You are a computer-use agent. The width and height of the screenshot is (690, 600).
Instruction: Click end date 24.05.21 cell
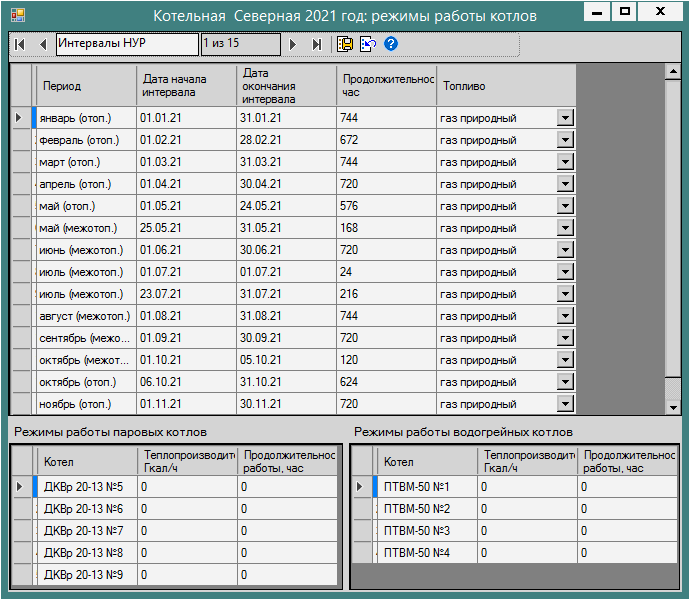pyautogui.click(x=286, y=206)
